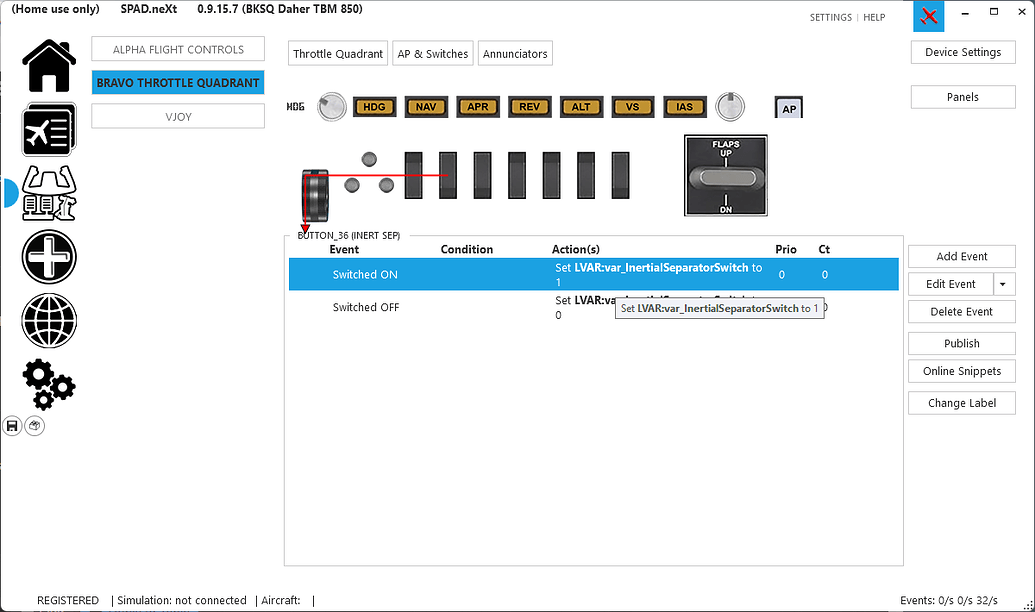Viewport: 1035px width, 612px height.
Task: Select the VJOY device
Action: click(178, 117)
